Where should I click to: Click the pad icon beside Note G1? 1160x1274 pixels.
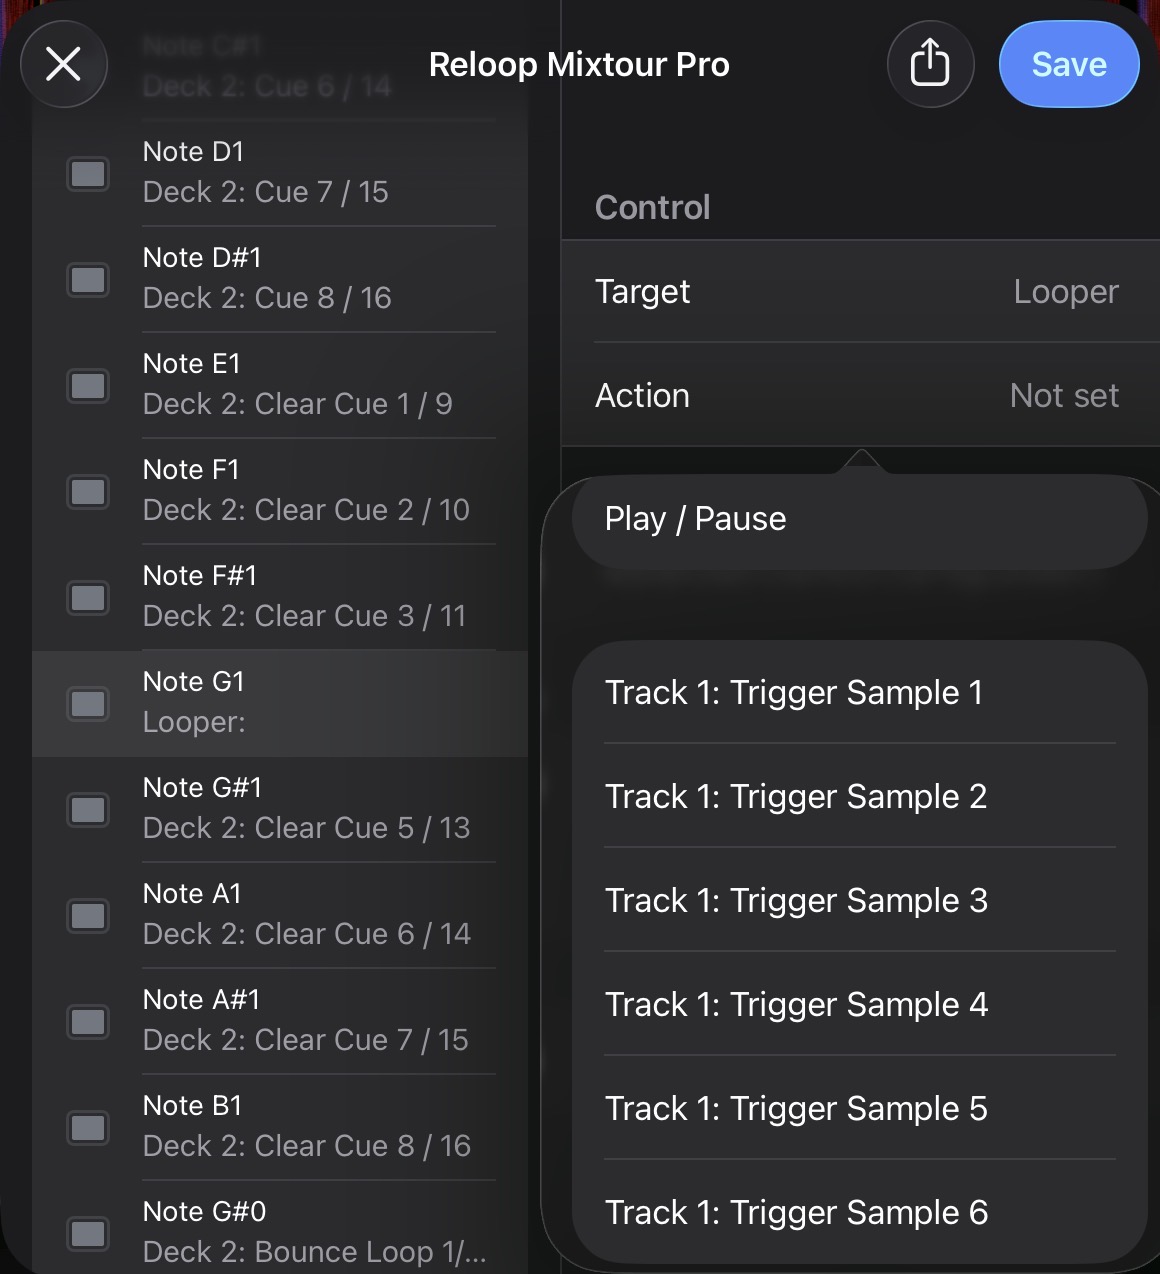pyautogui.click(x=88, y=704)
